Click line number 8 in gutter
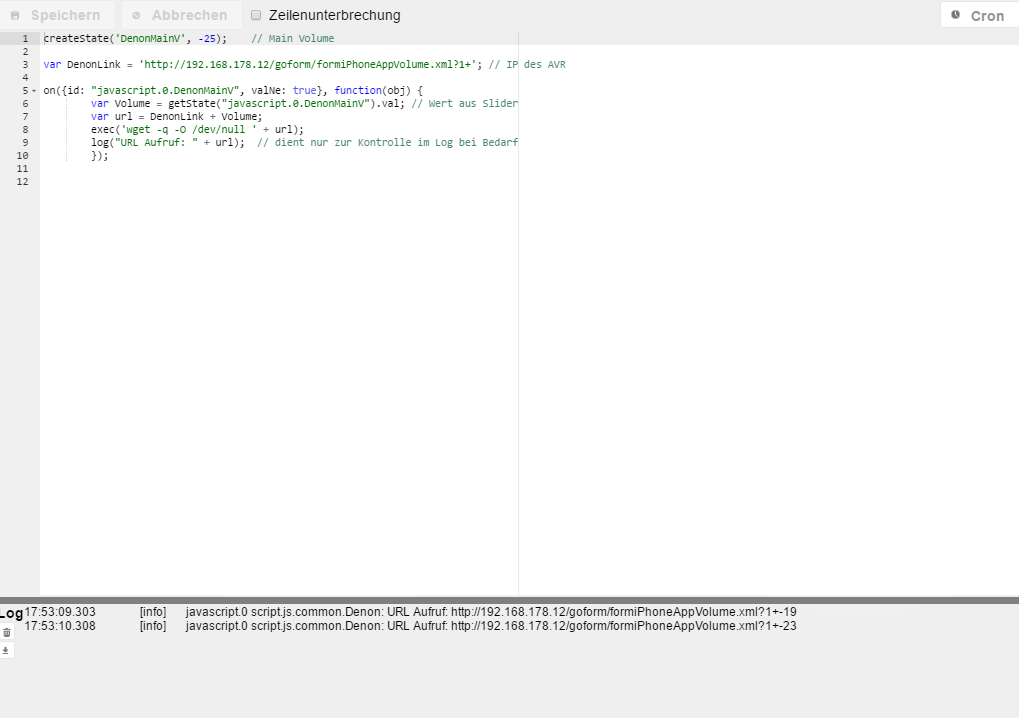Viewport: 1019px width, 718px height. tap(25, 129)
